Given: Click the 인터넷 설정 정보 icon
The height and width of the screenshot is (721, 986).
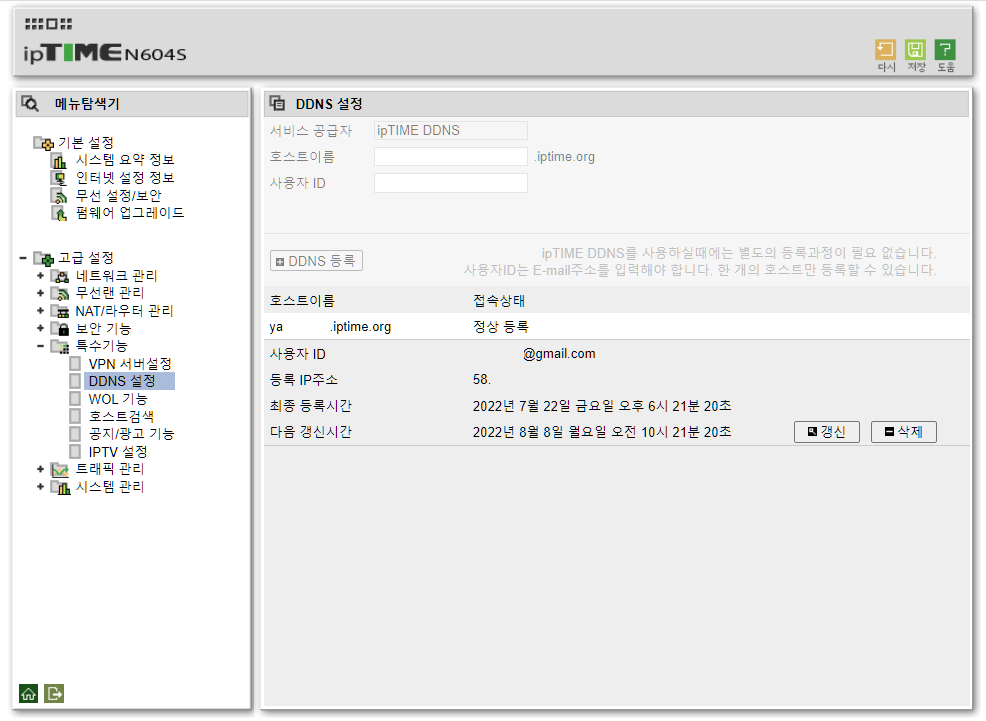Looking at the screenshot, I should (x=58, y=179).
